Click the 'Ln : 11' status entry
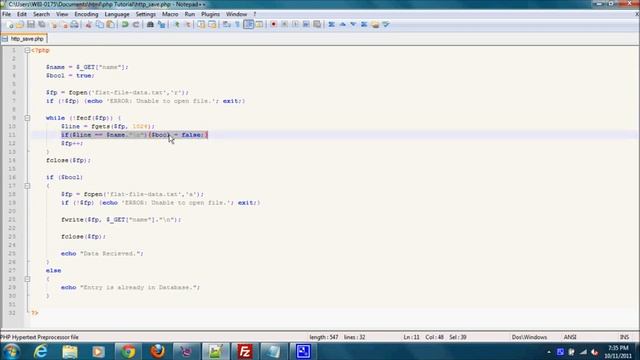640x360 pixels. (x=411, y=337)
